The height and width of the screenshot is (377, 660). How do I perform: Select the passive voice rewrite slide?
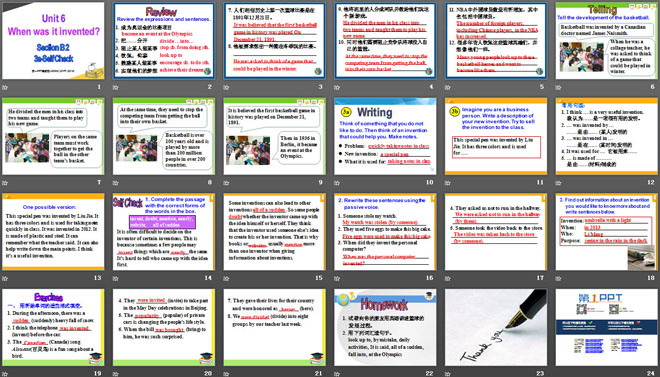point(385,232)
